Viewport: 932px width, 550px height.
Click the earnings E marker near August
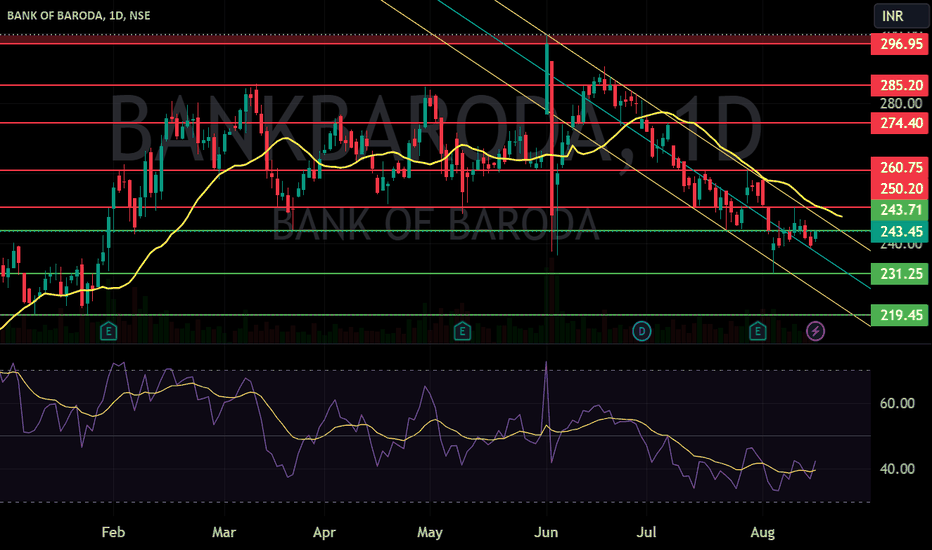pos(757,331)
